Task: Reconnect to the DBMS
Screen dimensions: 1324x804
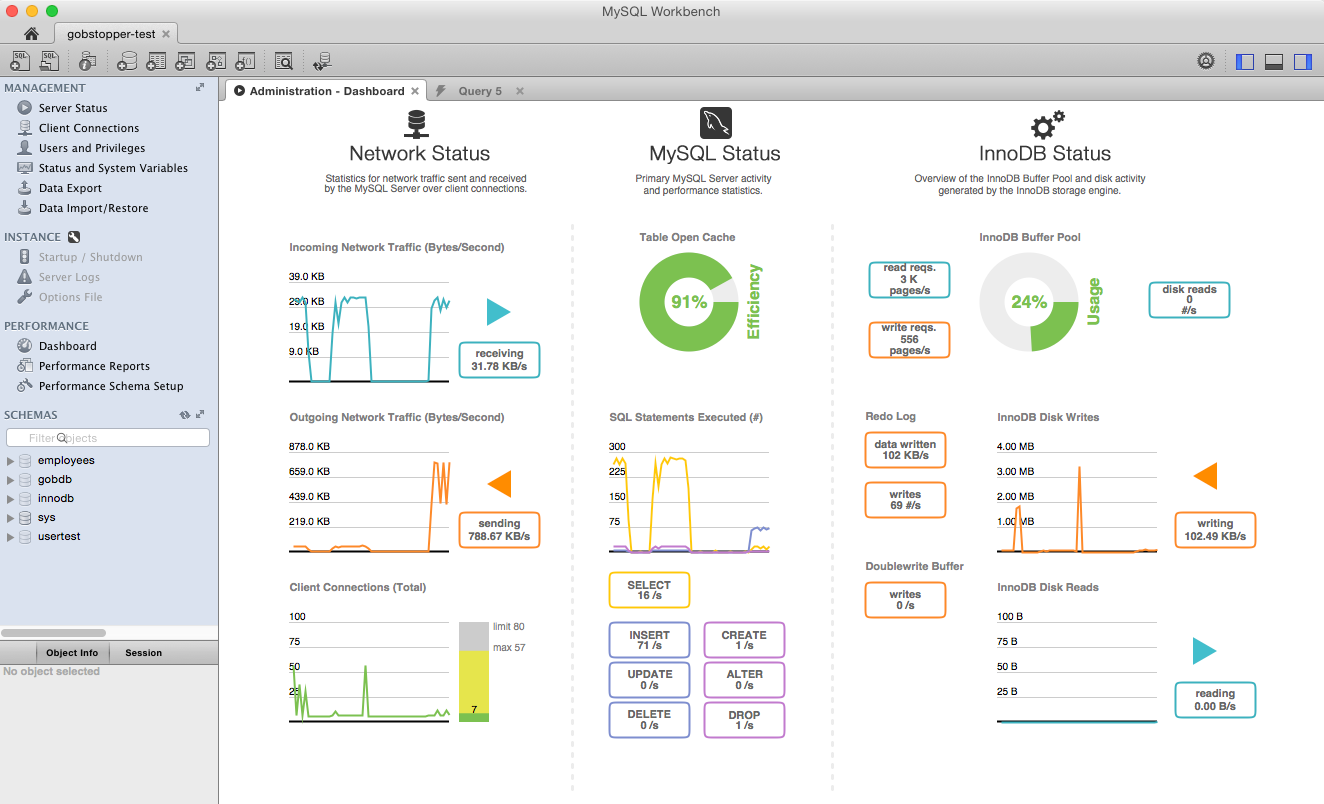Action: (321, 60)
